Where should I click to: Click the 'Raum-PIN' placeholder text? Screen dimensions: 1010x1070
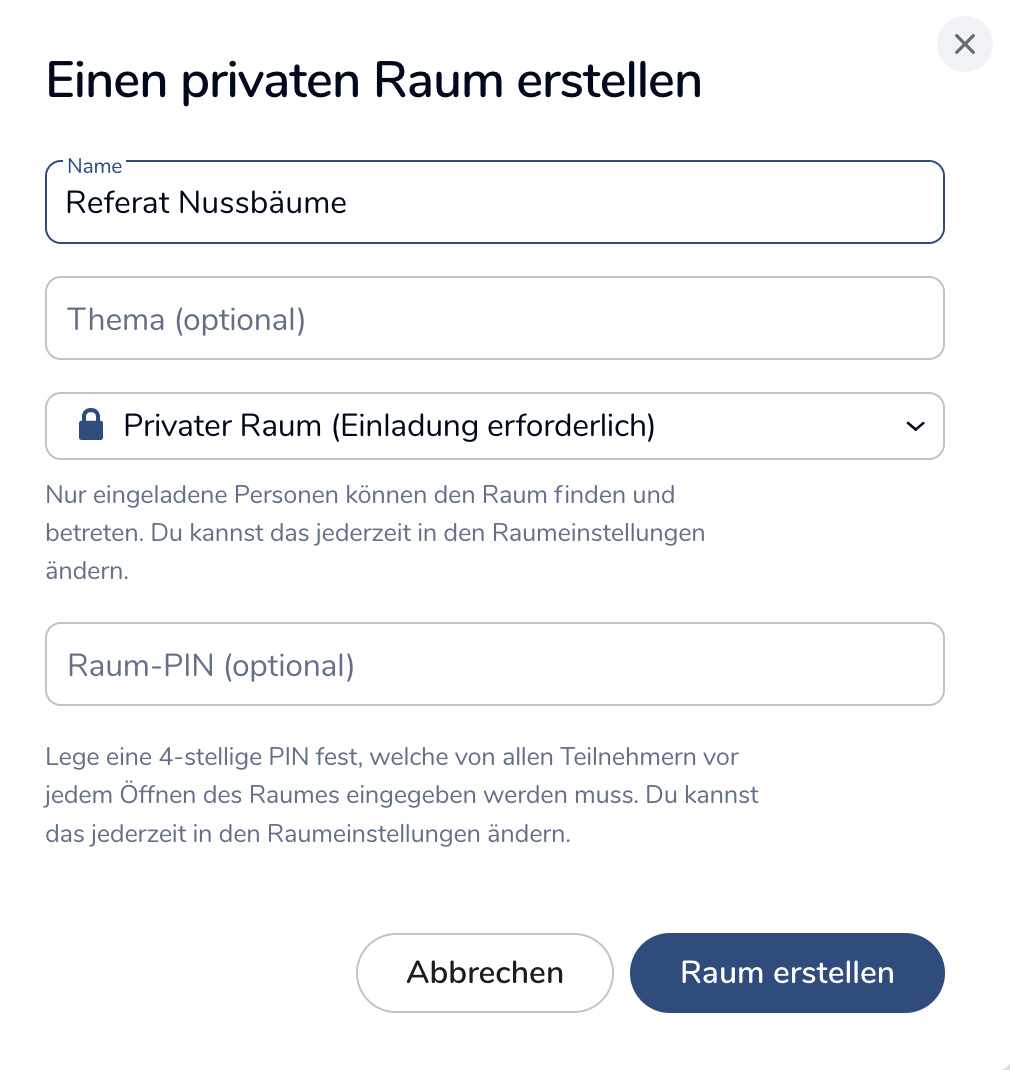[140, 666]
